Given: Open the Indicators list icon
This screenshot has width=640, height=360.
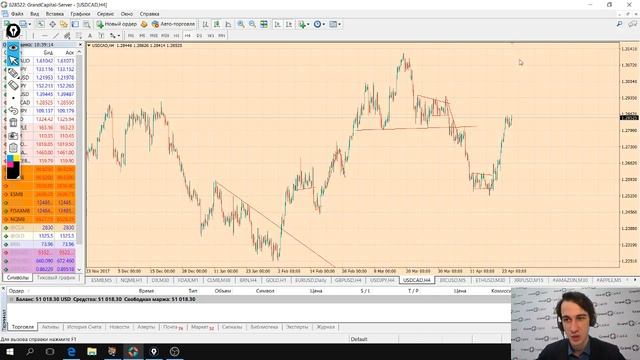Looking at the screenshot, I should [301, 24].
